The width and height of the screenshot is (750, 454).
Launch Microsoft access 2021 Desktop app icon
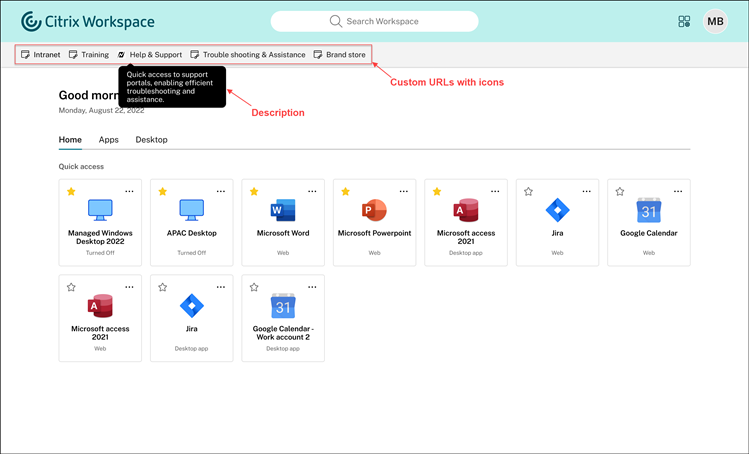coord(466,210)
